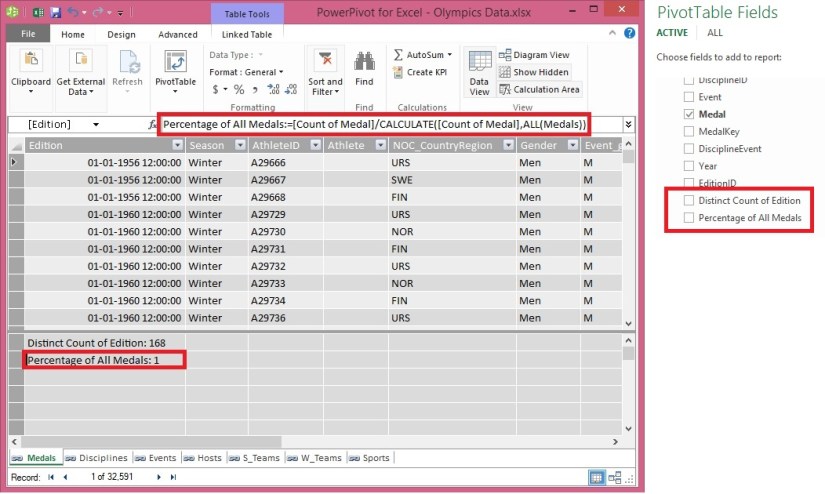This screenshot has height=494, width=825.
Task: Select the Distinct Count of Edition measure cell
Action: click(104, 343)
